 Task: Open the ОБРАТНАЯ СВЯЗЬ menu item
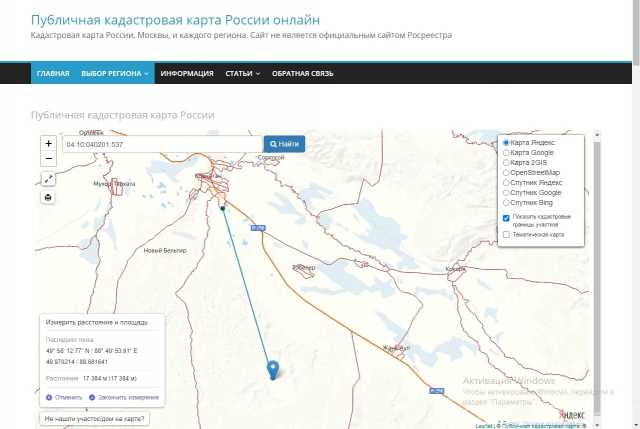point(302,73)
